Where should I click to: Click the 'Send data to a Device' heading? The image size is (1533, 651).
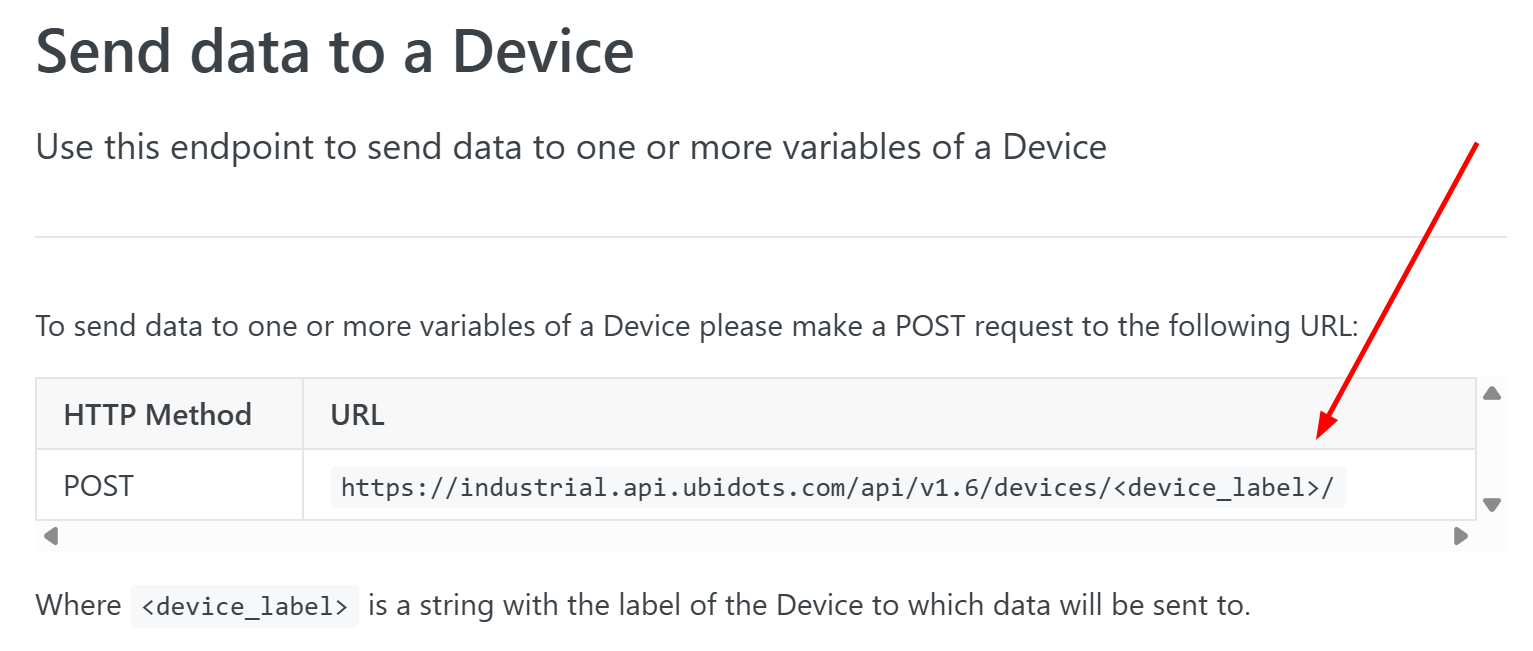click(x=334, y=50)
